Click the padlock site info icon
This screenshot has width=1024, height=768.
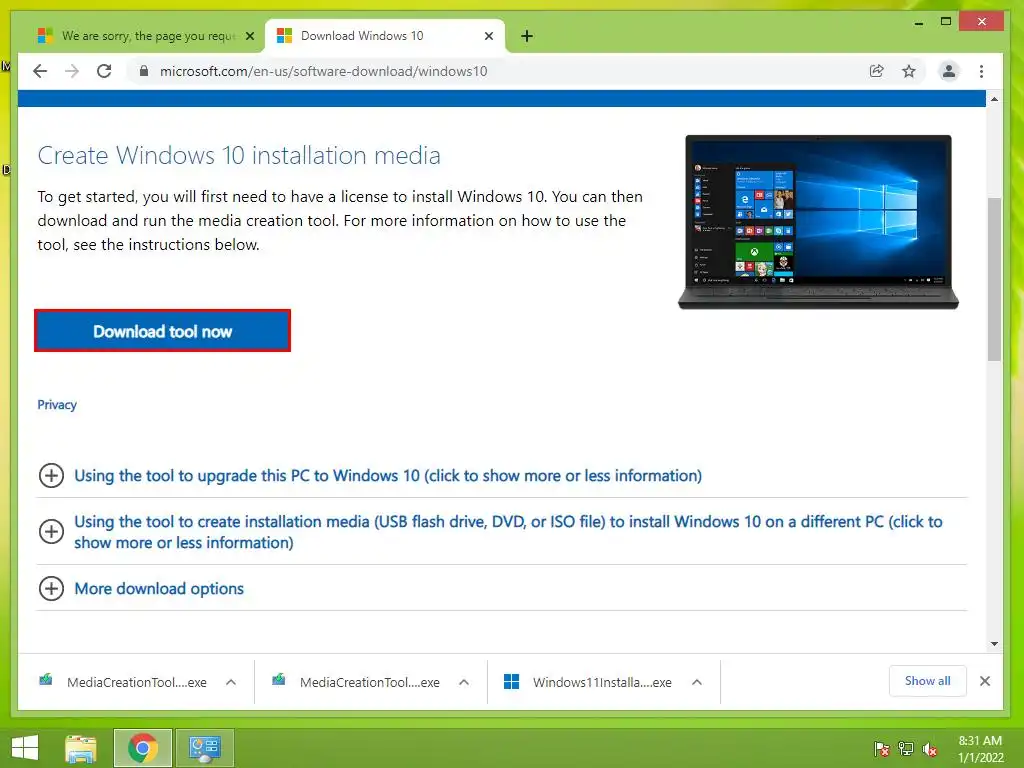144,71
